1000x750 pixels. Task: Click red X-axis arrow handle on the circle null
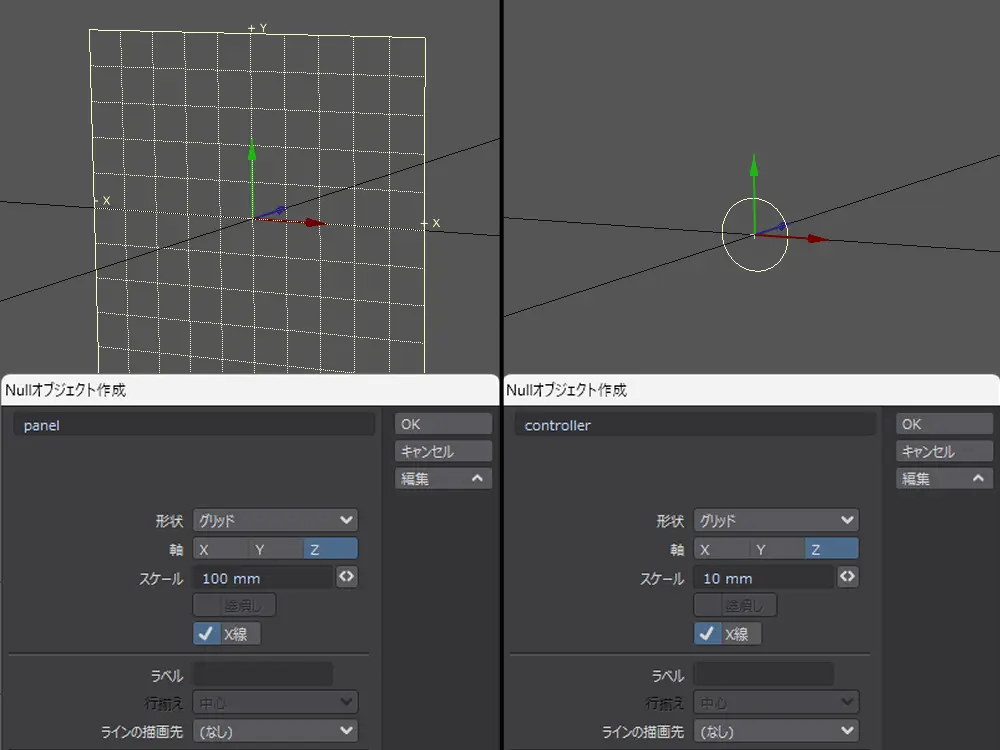point(818,239)
